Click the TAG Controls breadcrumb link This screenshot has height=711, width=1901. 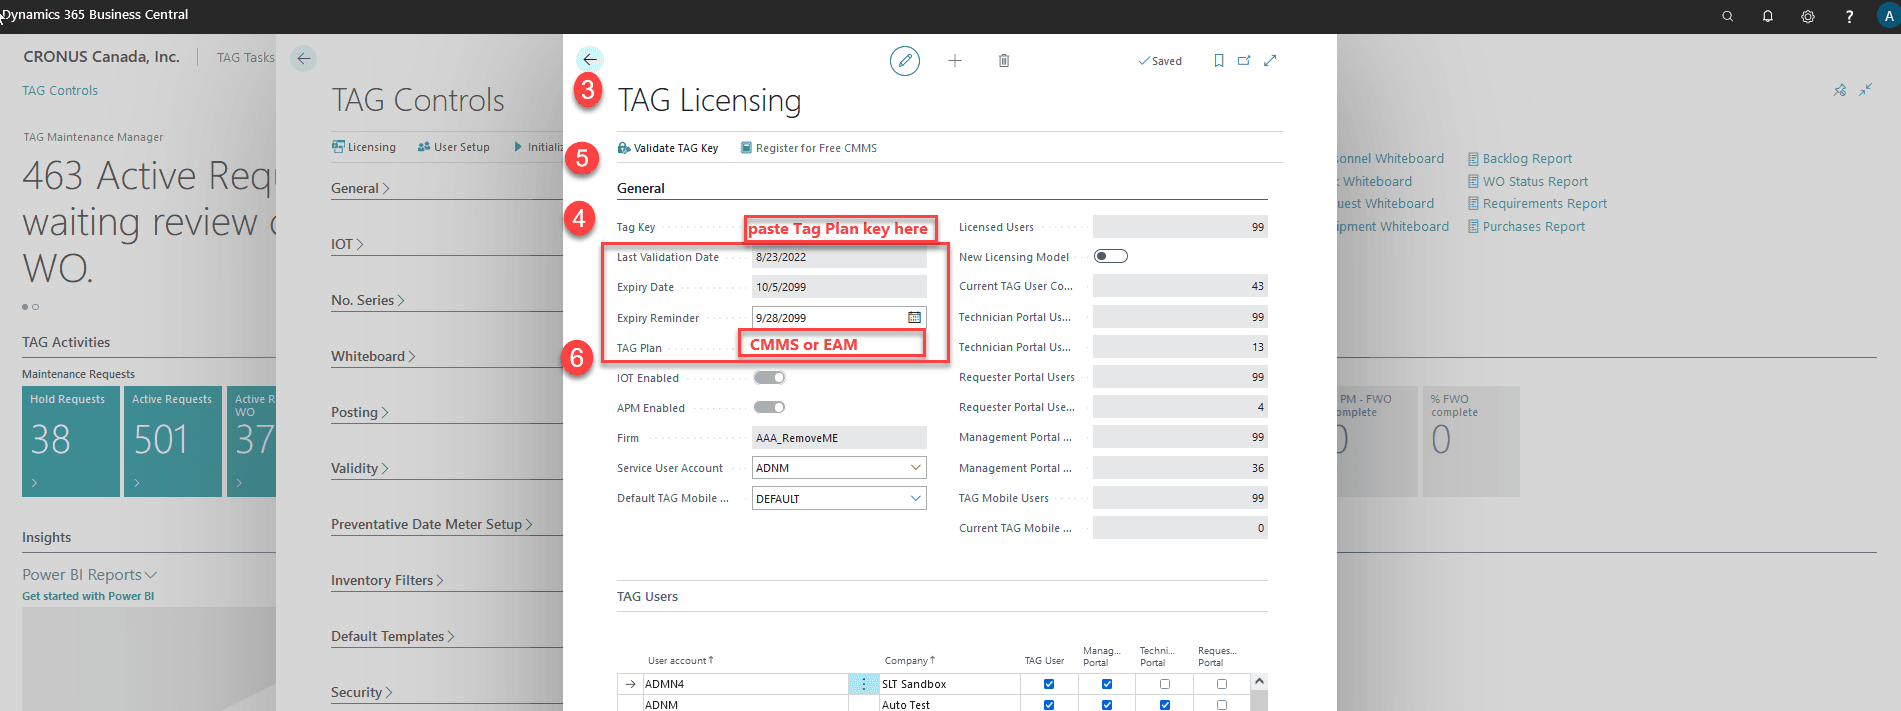[60, 91]
